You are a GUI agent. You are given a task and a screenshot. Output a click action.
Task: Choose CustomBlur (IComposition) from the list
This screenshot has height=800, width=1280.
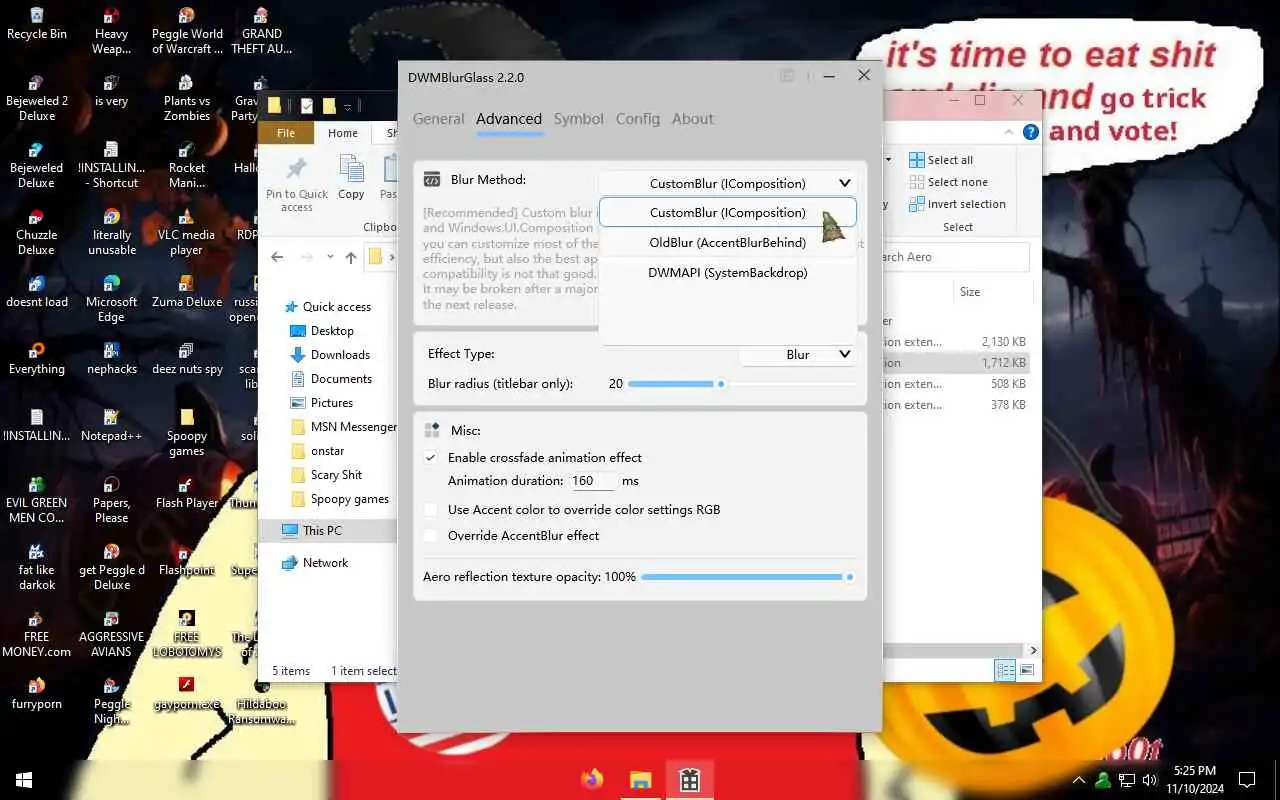tap(727, 212)
